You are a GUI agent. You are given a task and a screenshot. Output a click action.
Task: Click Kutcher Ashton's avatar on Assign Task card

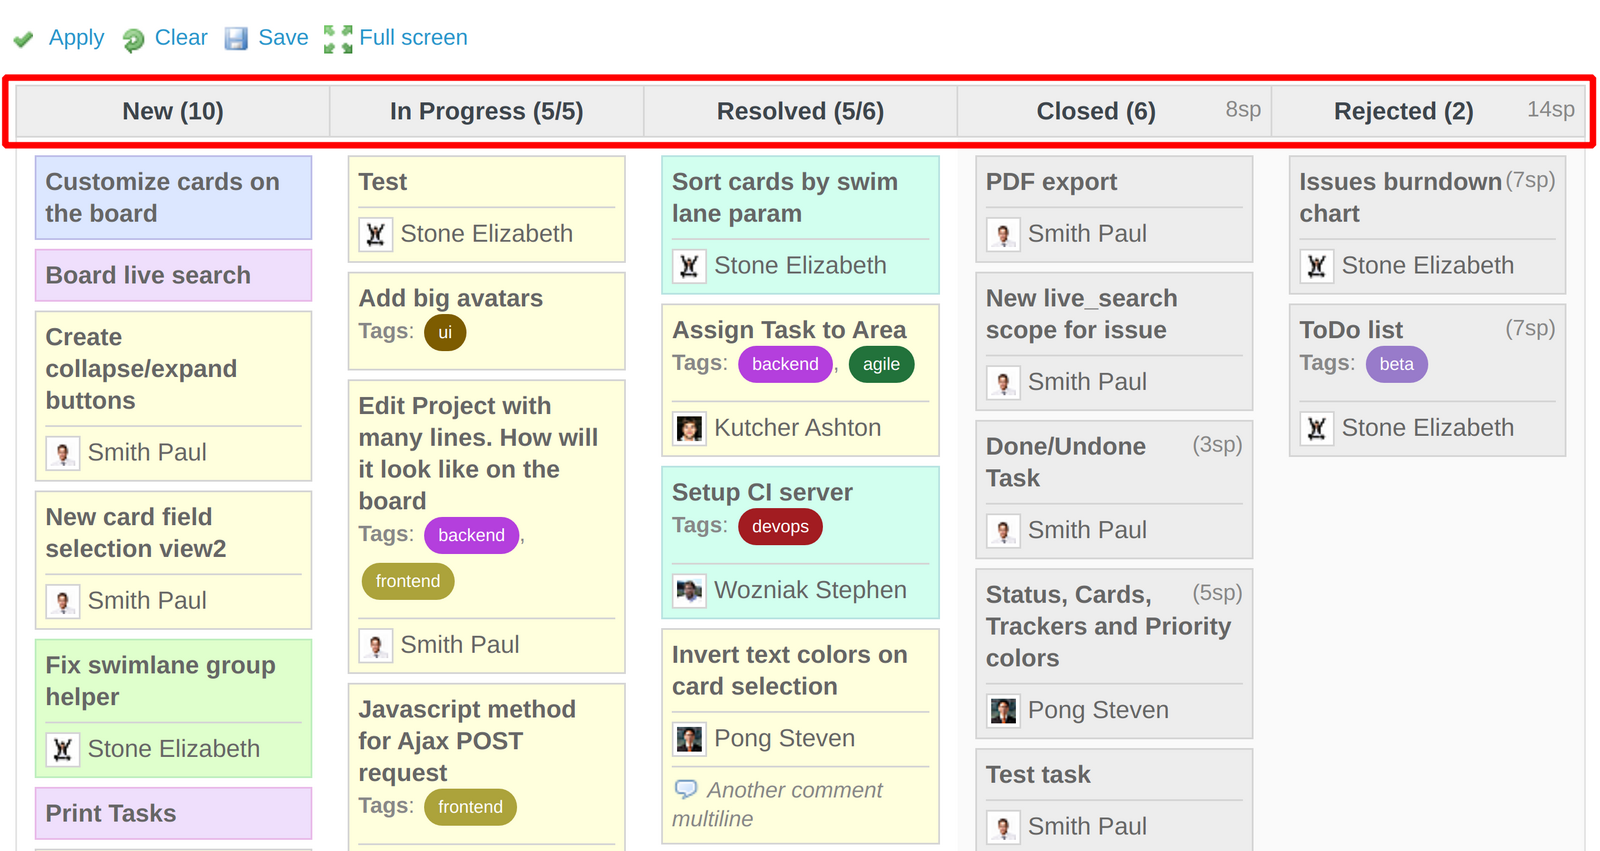(x=688, y=428)
